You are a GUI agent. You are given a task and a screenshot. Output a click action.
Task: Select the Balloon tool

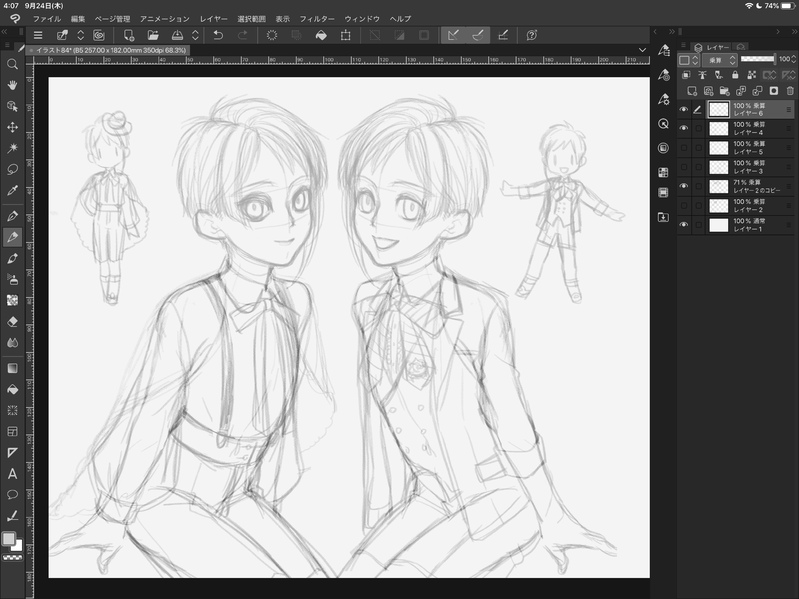point(12,495)
